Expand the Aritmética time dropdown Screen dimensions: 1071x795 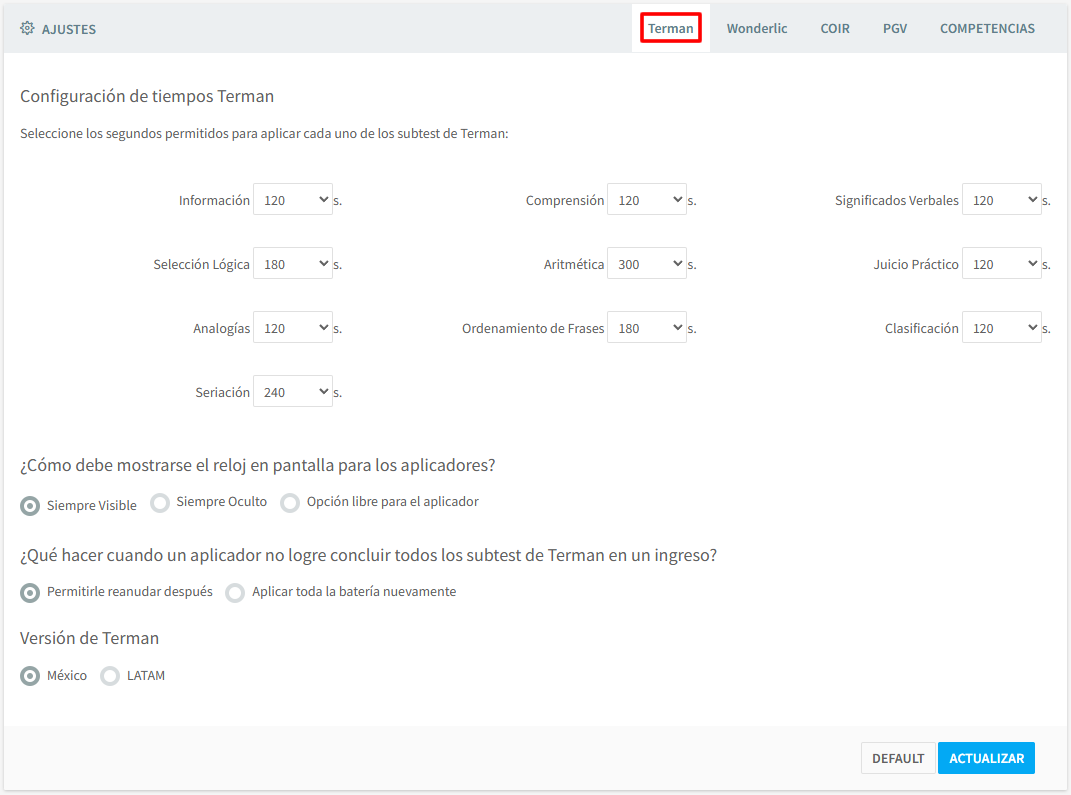click(x=646, y=264)
